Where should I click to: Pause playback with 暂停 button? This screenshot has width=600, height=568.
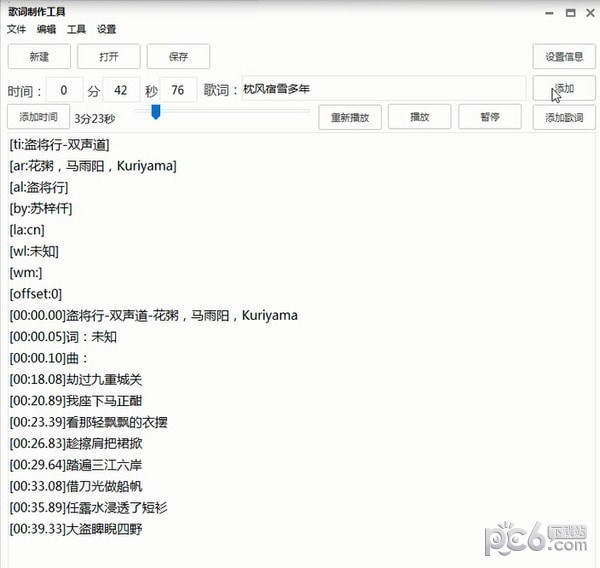pyautogui.click(x=489, y=117)
